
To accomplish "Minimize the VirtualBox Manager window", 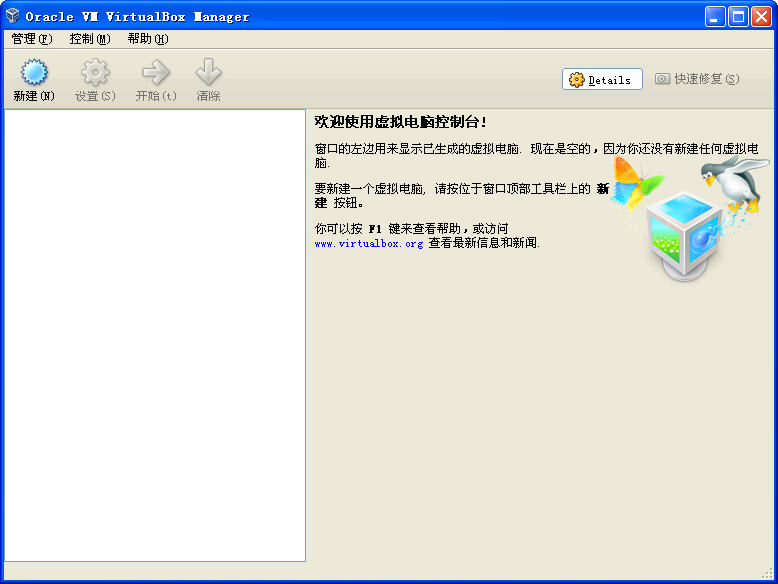I will coord(715,16).
